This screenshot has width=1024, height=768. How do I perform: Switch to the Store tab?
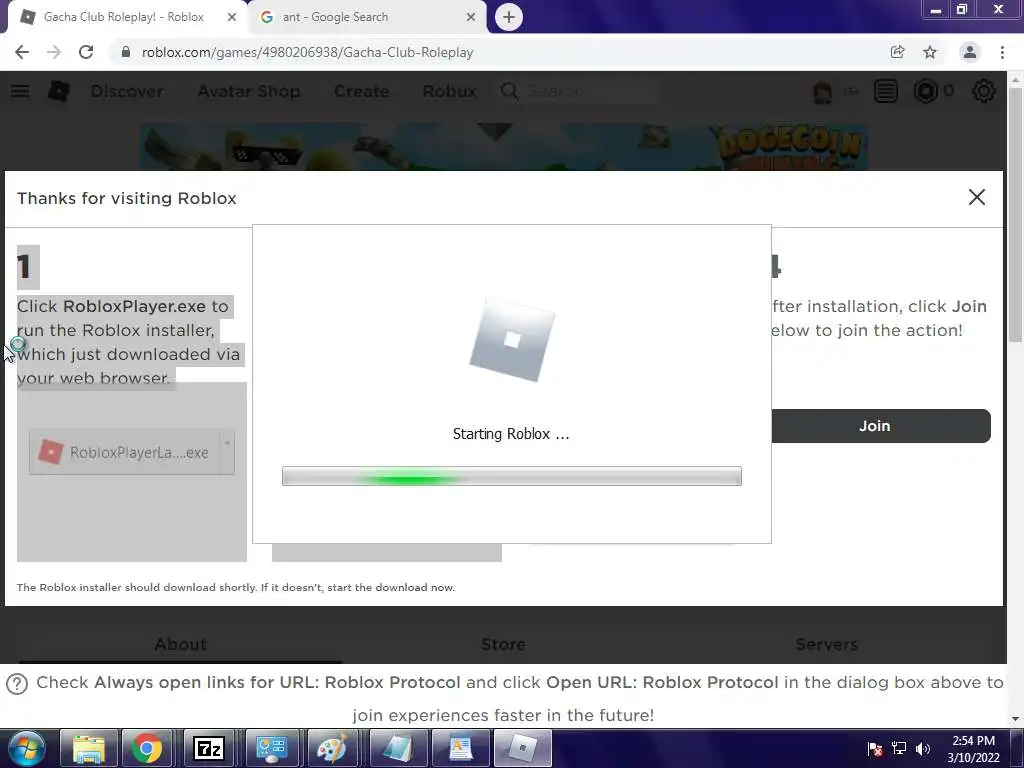(x=504, y=645)
